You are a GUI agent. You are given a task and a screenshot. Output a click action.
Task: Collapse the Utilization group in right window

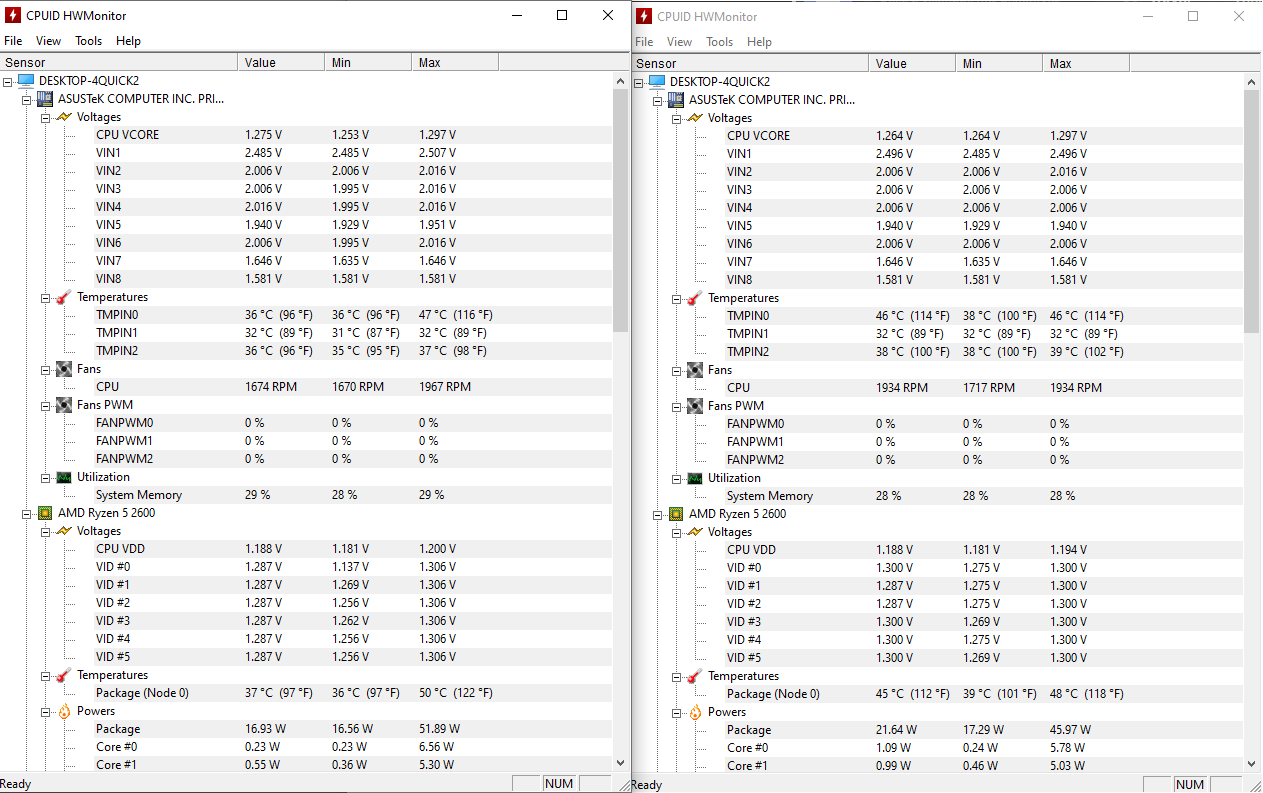pos(676,478)
